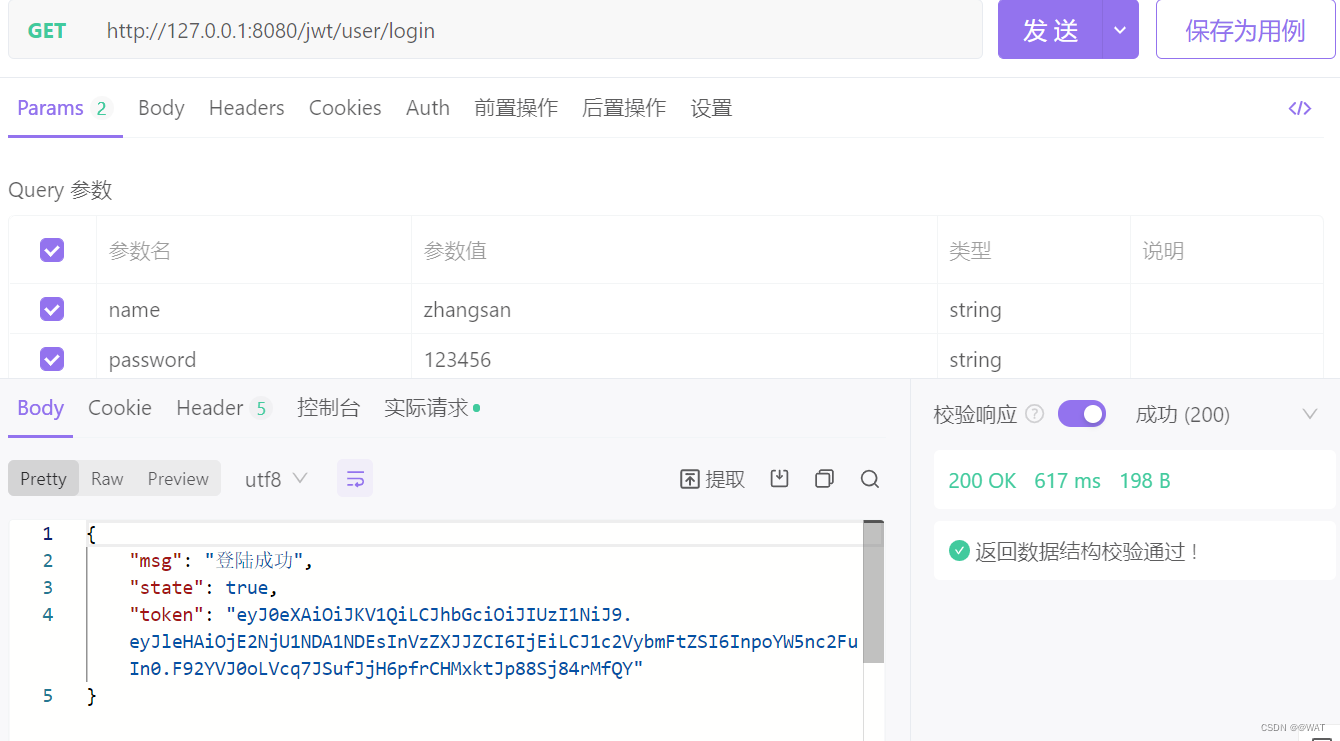Open the utf8 encoding dropdown
Screen dimensions: 1340x741
(276, 479)
